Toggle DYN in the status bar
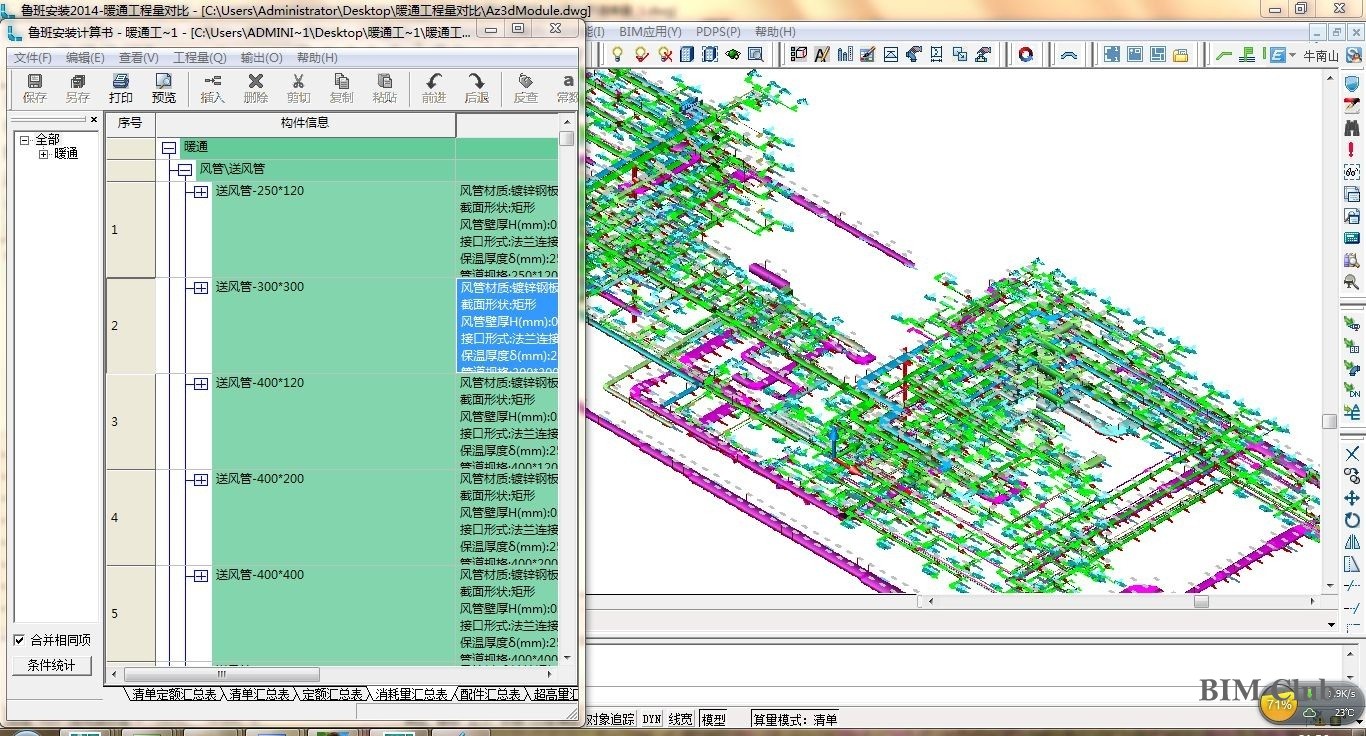This screenshot has width=1366, height=736. tap(651, 719)
